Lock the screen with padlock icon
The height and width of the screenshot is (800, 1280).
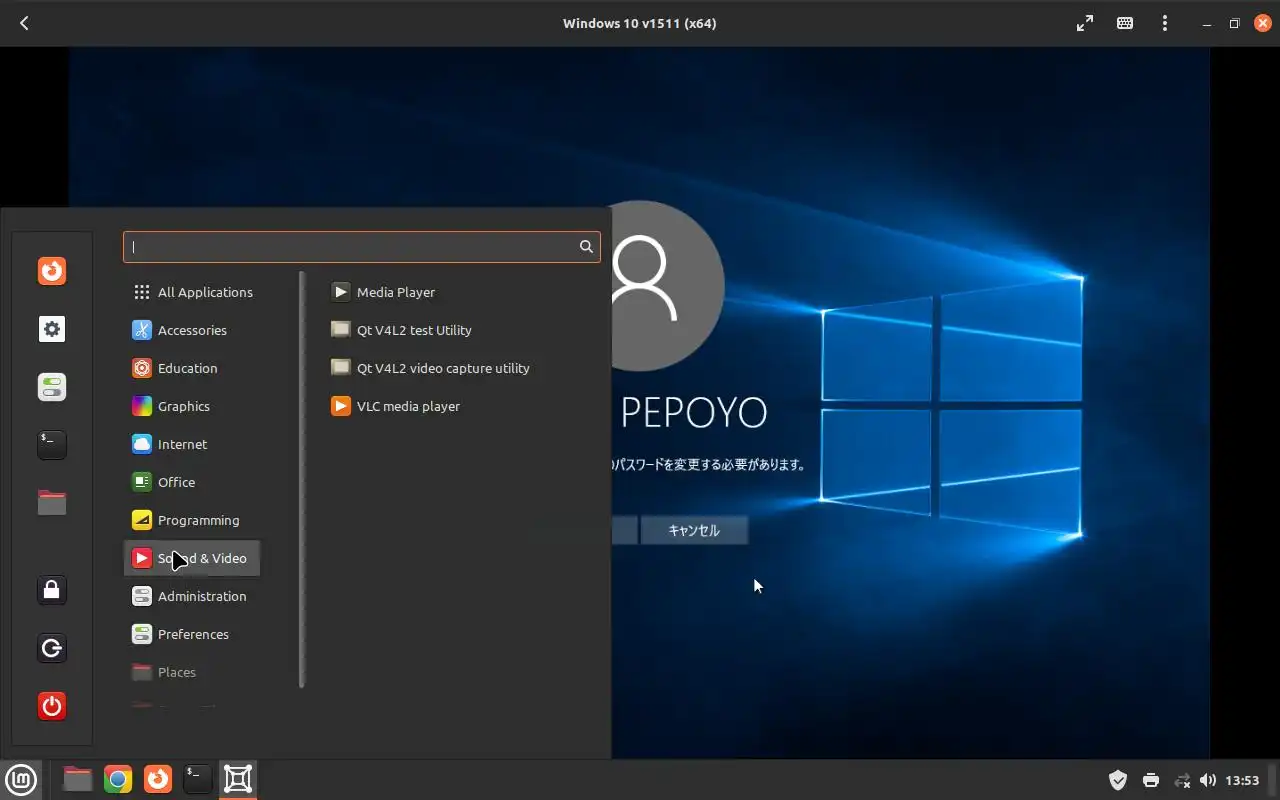[52, 590]
